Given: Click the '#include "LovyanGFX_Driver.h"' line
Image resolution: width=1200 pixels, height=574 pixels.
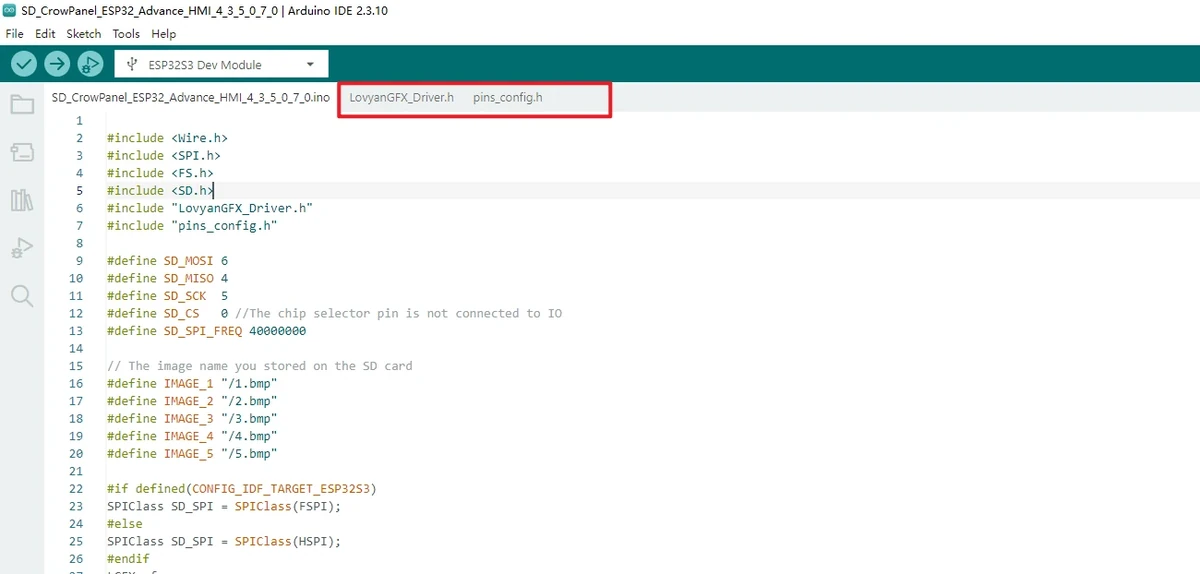Looking at the screenshot, I should point(210,208).
